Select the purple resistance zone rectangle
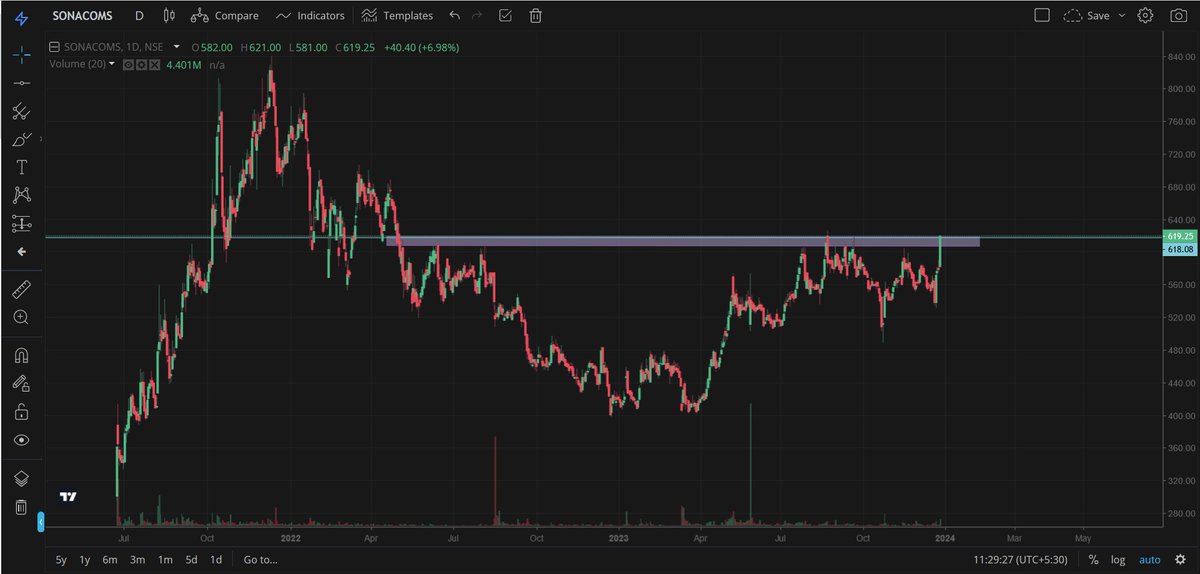 [682, 241]
